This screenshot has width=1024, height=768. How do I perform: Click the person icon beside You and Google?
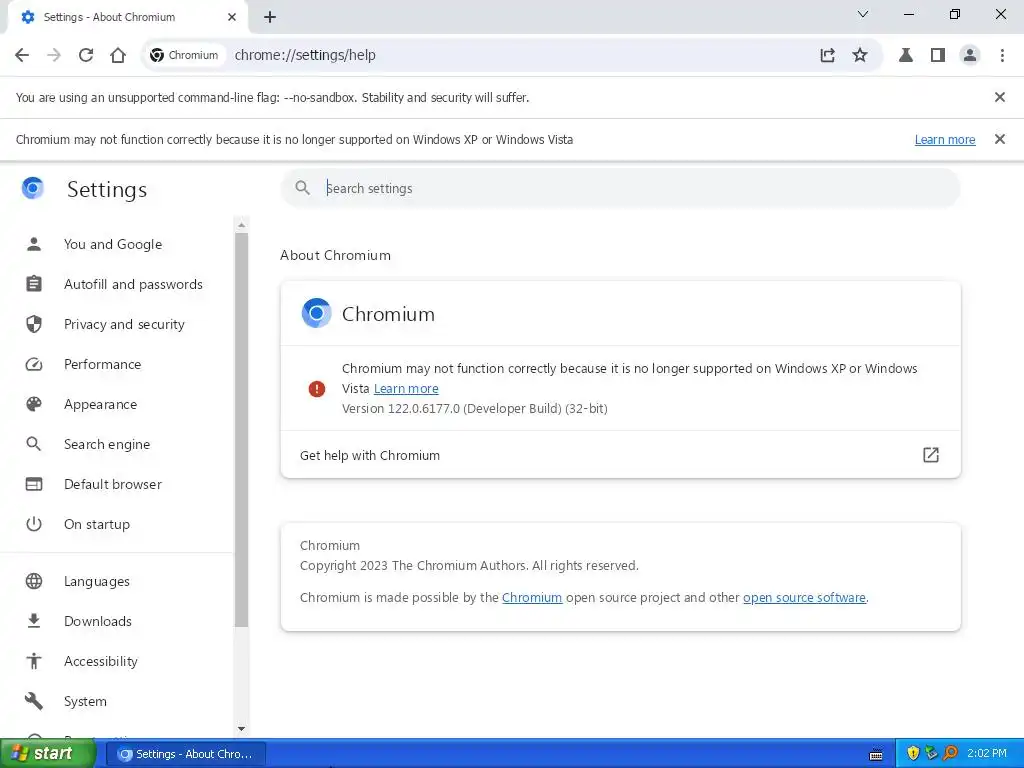[34, 244]
